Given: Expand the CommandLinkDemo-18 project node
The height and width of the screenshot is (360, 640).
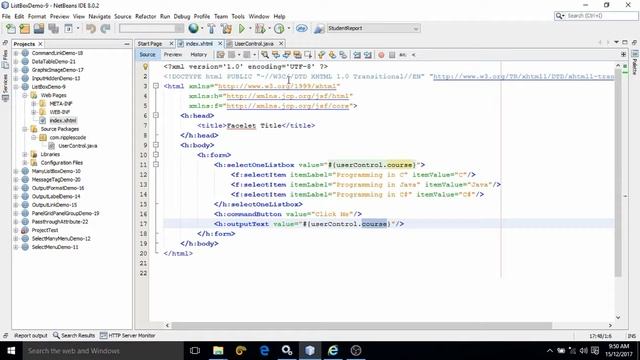Looking at the screenshot, I should point(16,53).
